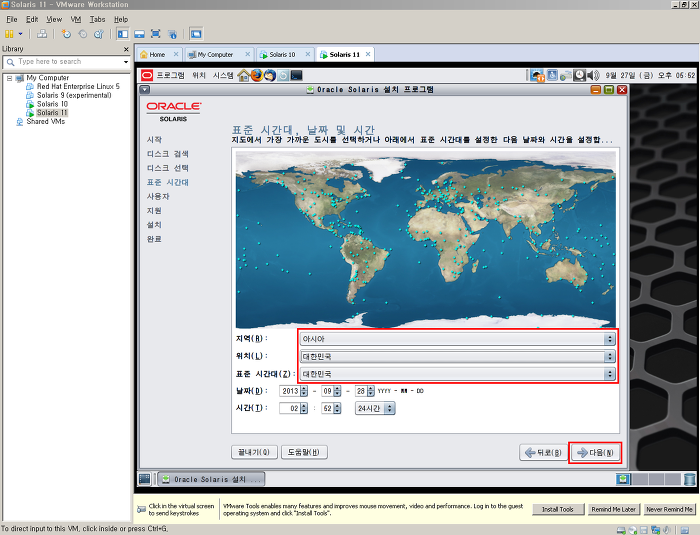Click the send Ctrl+Alt+Del toolbar icon
Viewport: 700px width, 535px height.
coord(42,34)
